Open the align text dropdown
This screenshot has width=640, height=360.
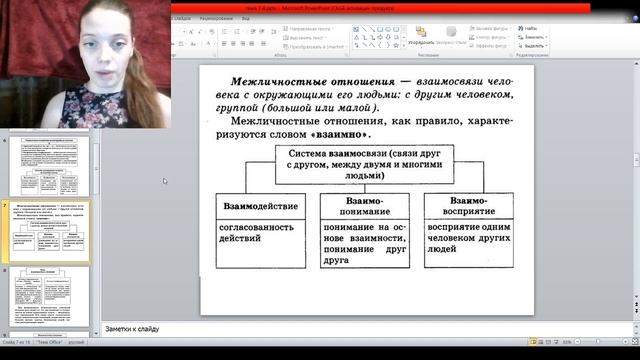[304, 38]
